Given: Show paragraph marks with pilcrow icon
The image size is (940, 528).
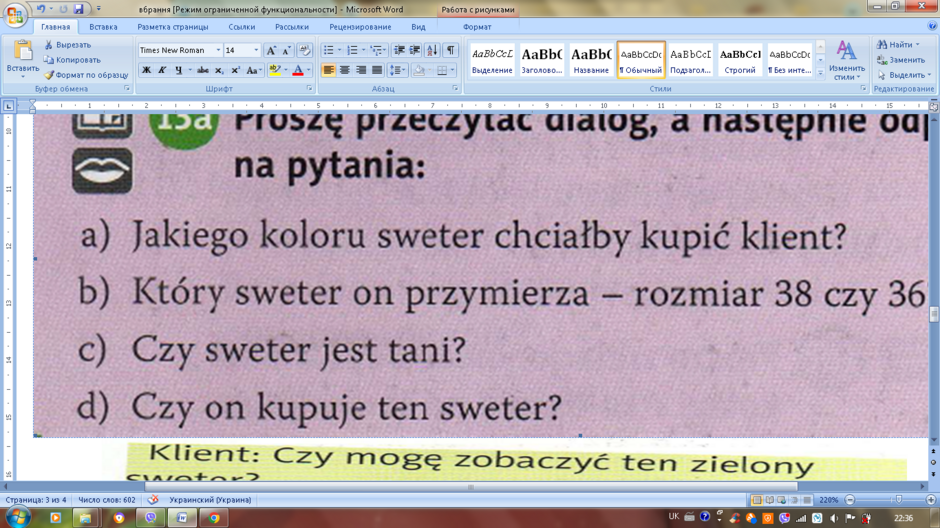Looking at the screenshot, I should point(450,50).
